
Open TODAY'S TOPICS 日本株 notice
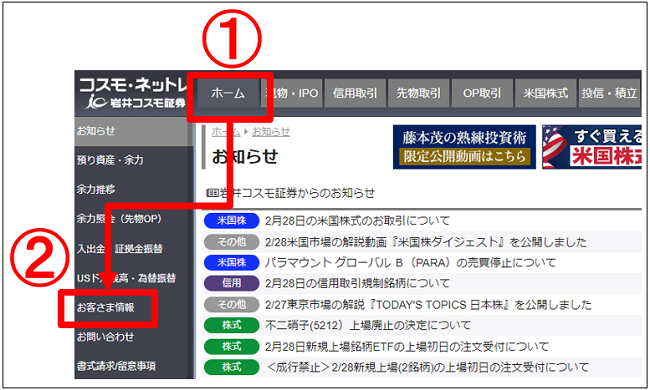(428, 305)
